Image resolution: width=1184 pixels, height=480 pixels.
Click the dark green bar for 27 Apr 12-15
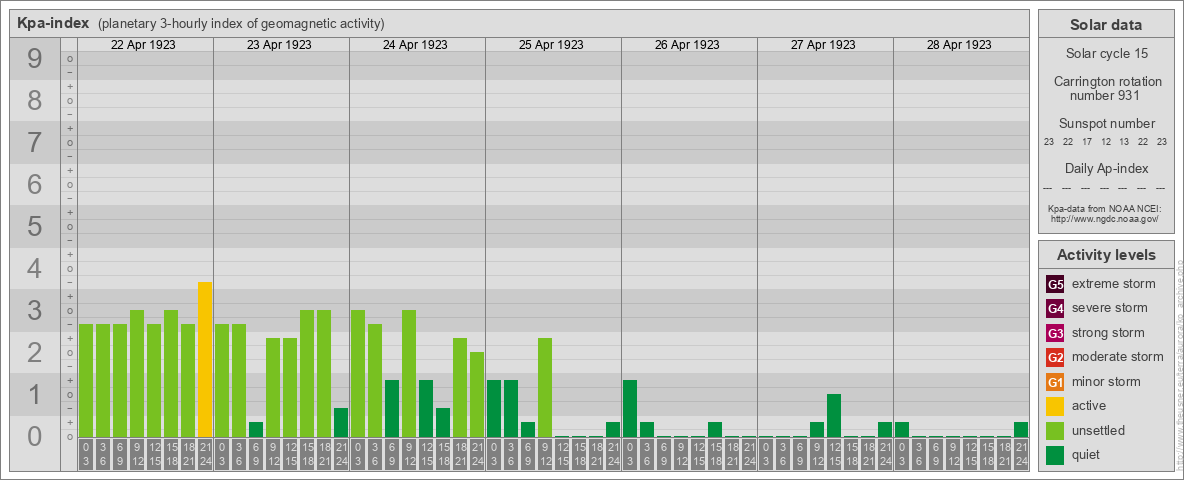tap(834, 416)
